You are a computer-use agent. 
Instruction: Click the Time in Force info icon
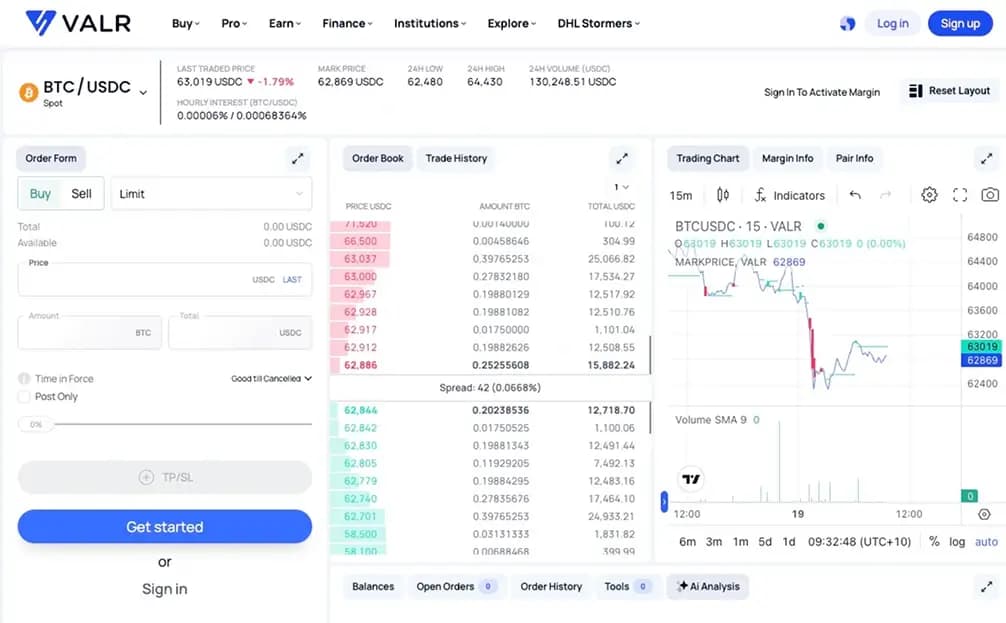coord(24,379)
